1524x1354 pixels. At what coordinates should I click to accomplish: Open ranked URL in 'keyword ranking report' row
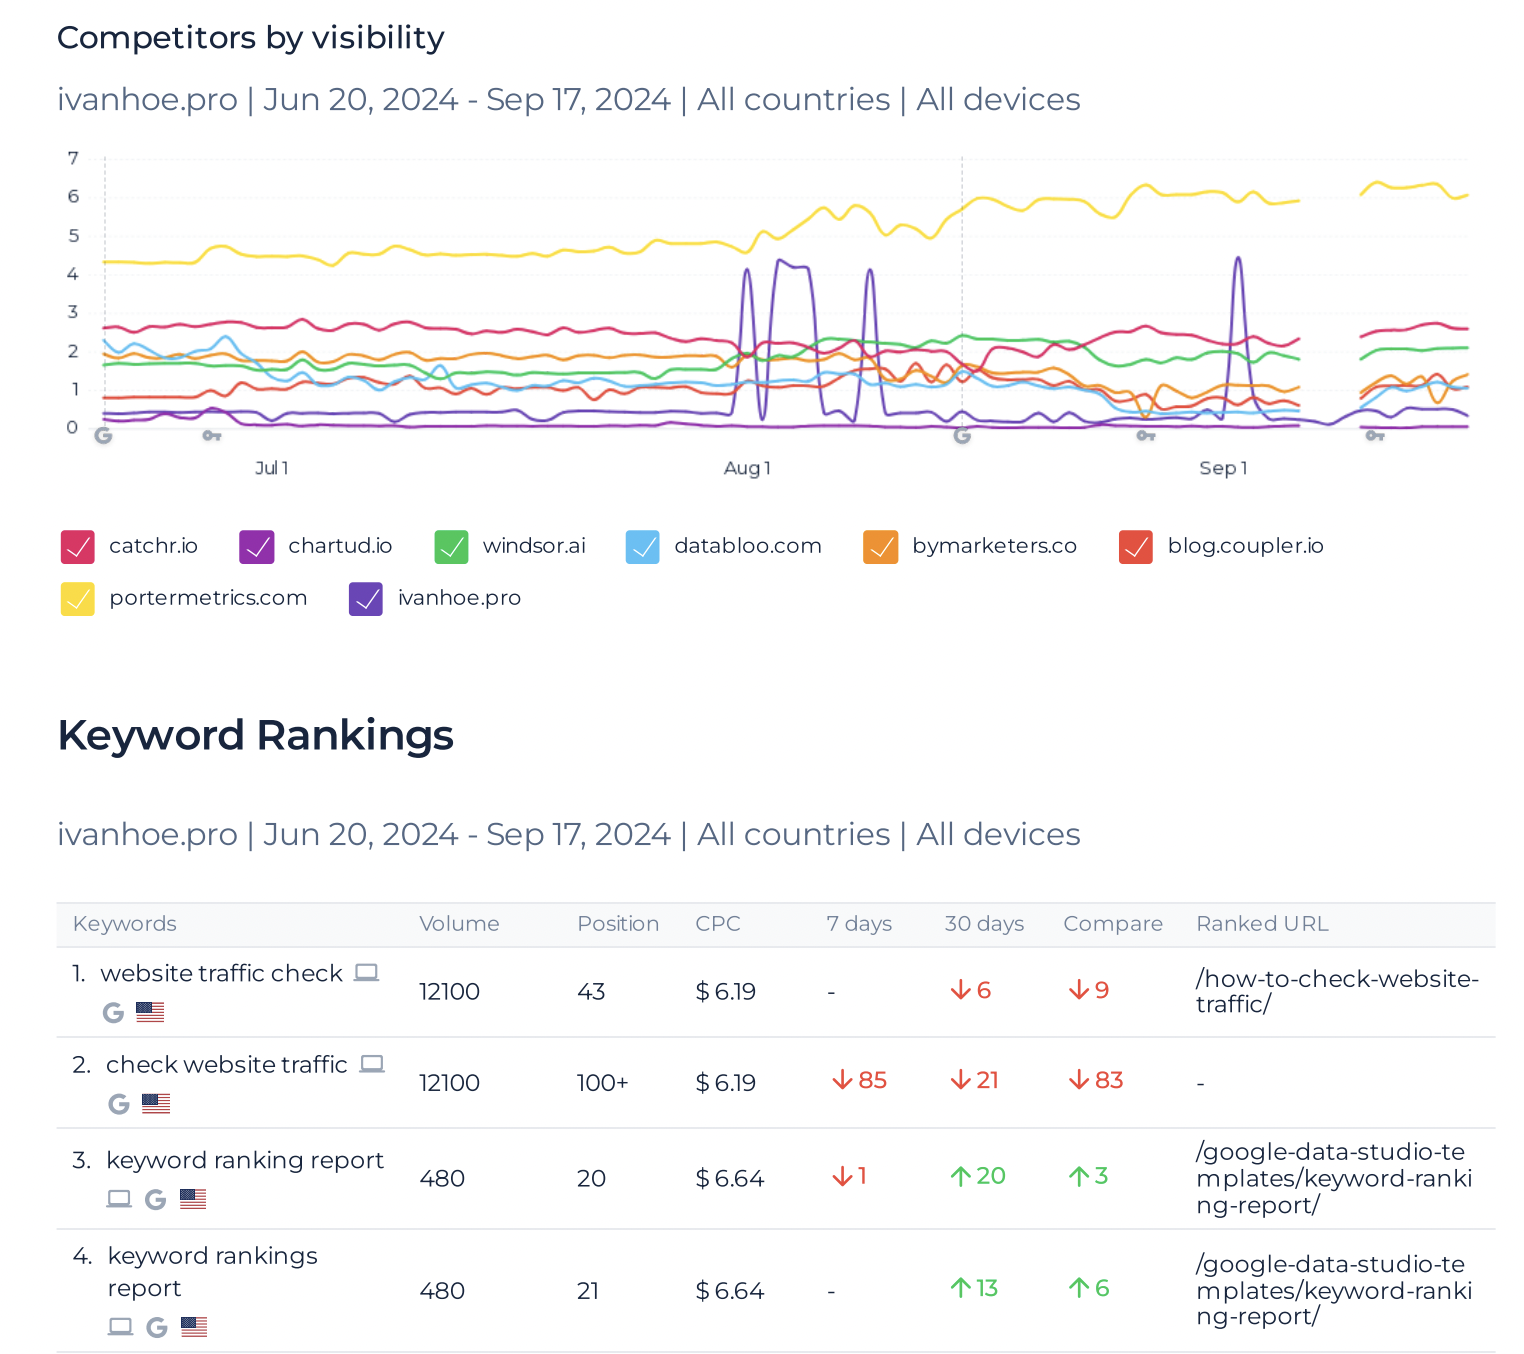tap(1334, 1178)
